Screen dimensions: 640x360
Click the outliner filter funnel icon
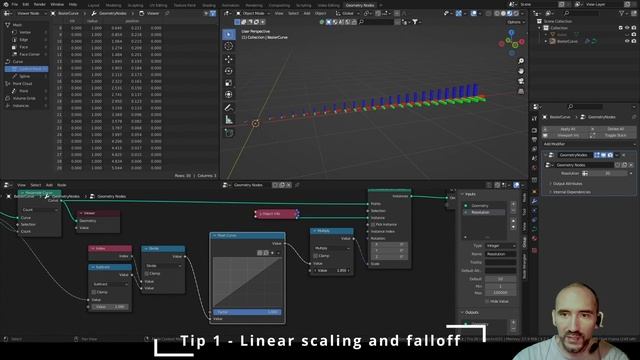click(622, 13)
